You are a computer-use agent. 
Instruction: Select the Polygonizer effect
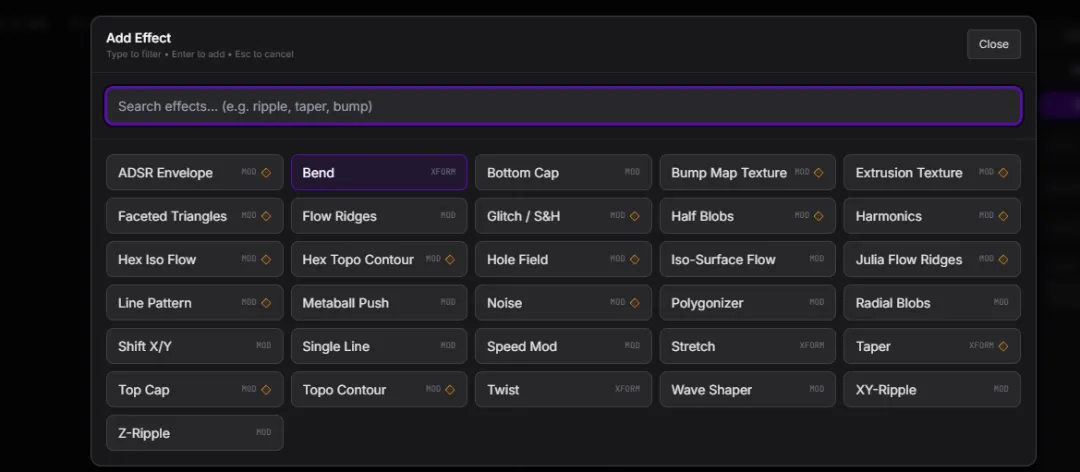(747, 303)
